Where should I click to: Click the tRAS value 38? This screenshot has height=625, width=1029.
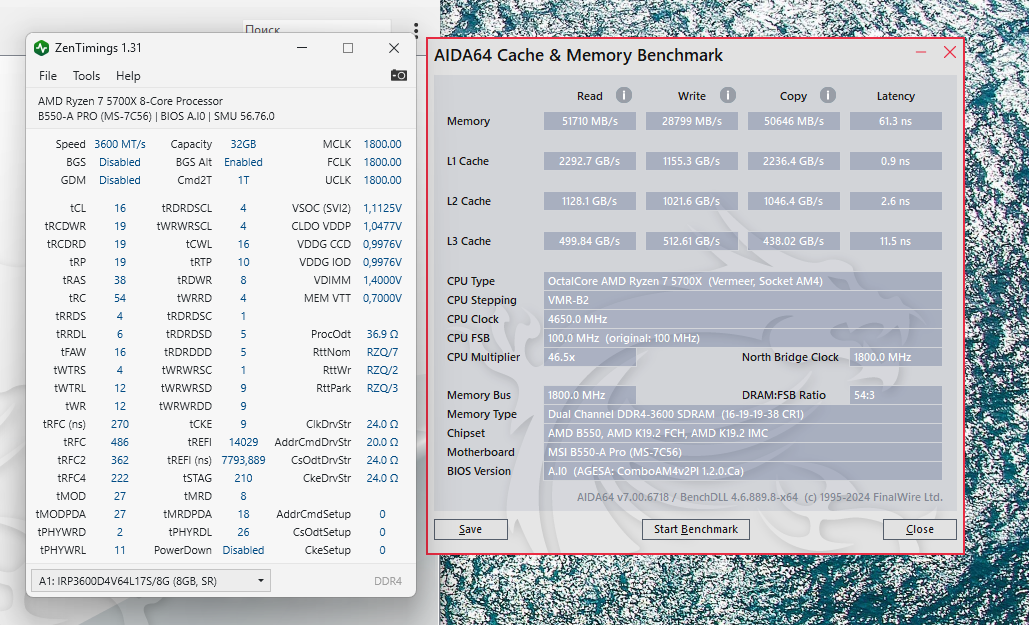(120, 280)
